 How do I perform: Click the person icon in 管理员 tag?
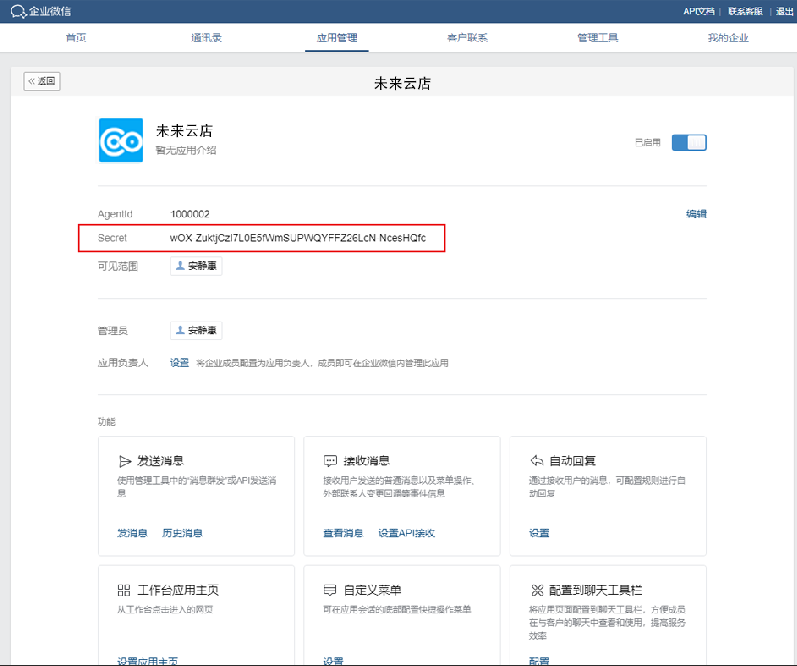180,330
